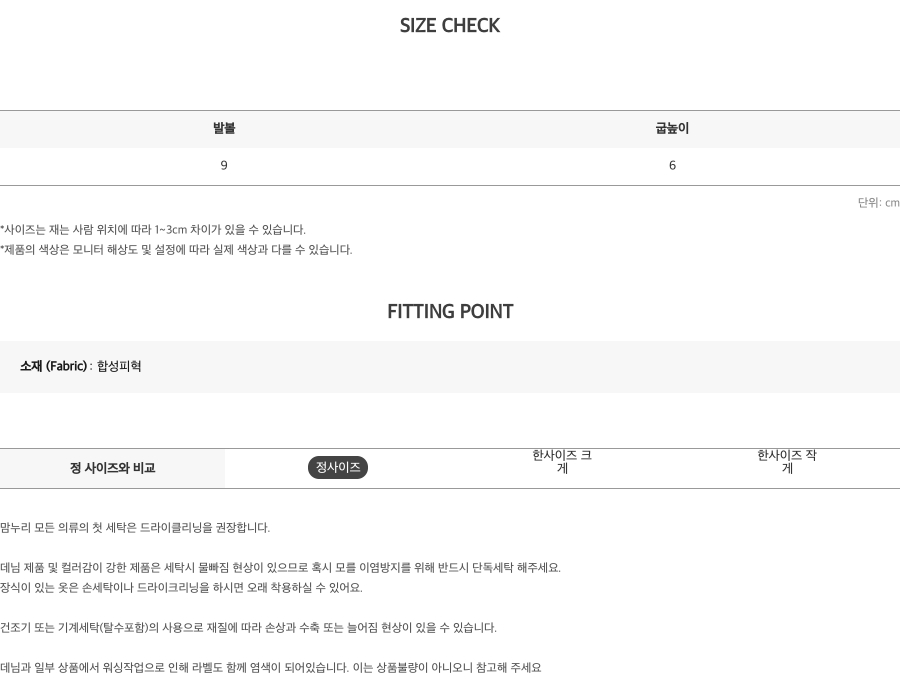
Task: Choose the 한사이즈 작게 fit option
Action: tap(787, 461)
